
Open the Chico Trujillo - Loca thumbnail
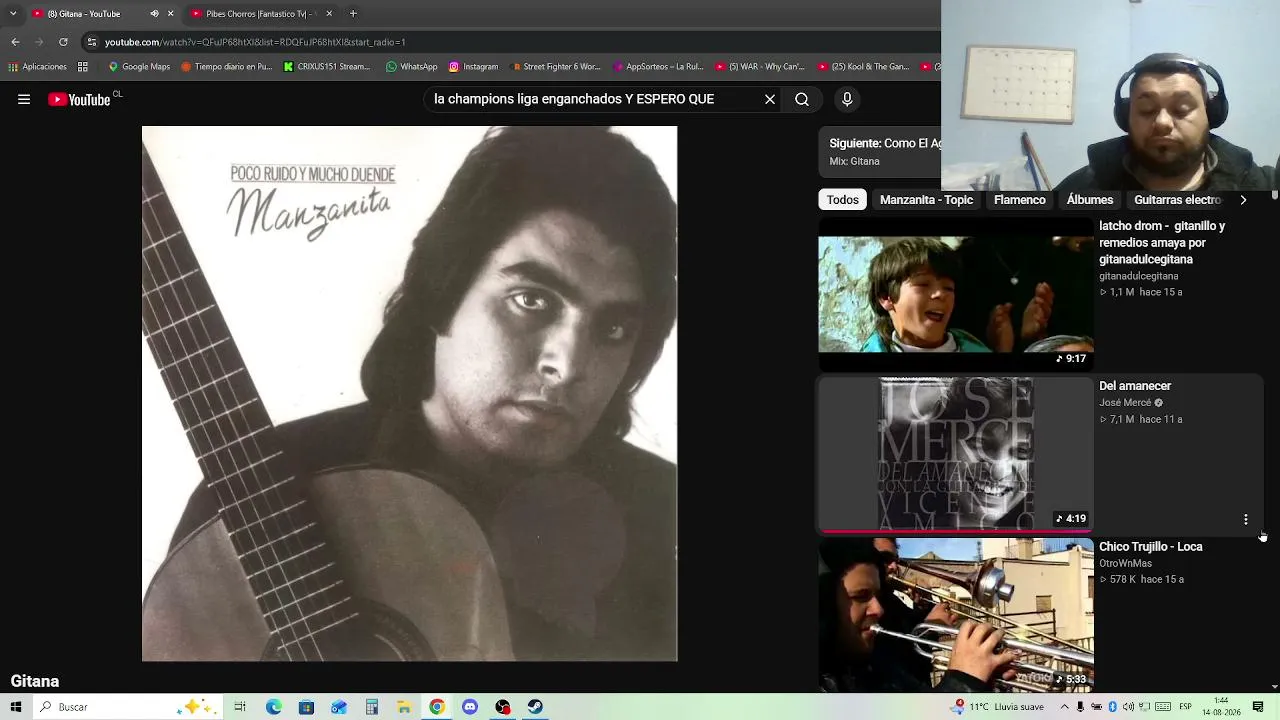click(956, 615)
